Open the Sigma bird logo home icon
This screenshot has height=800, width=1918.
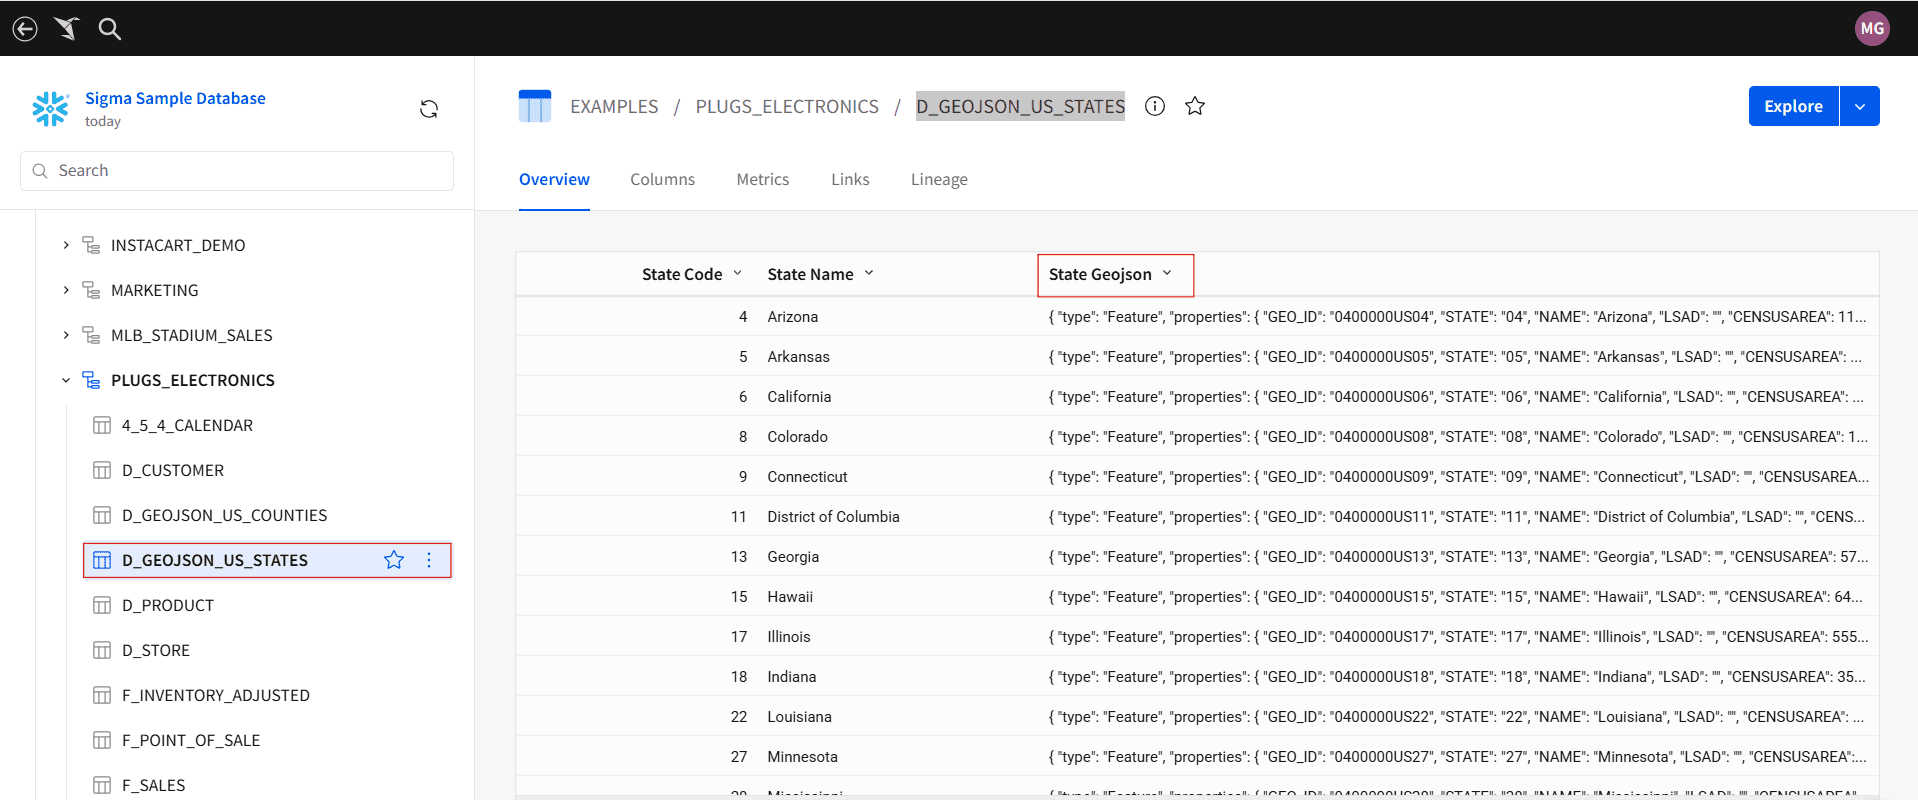tap(67, 29)
